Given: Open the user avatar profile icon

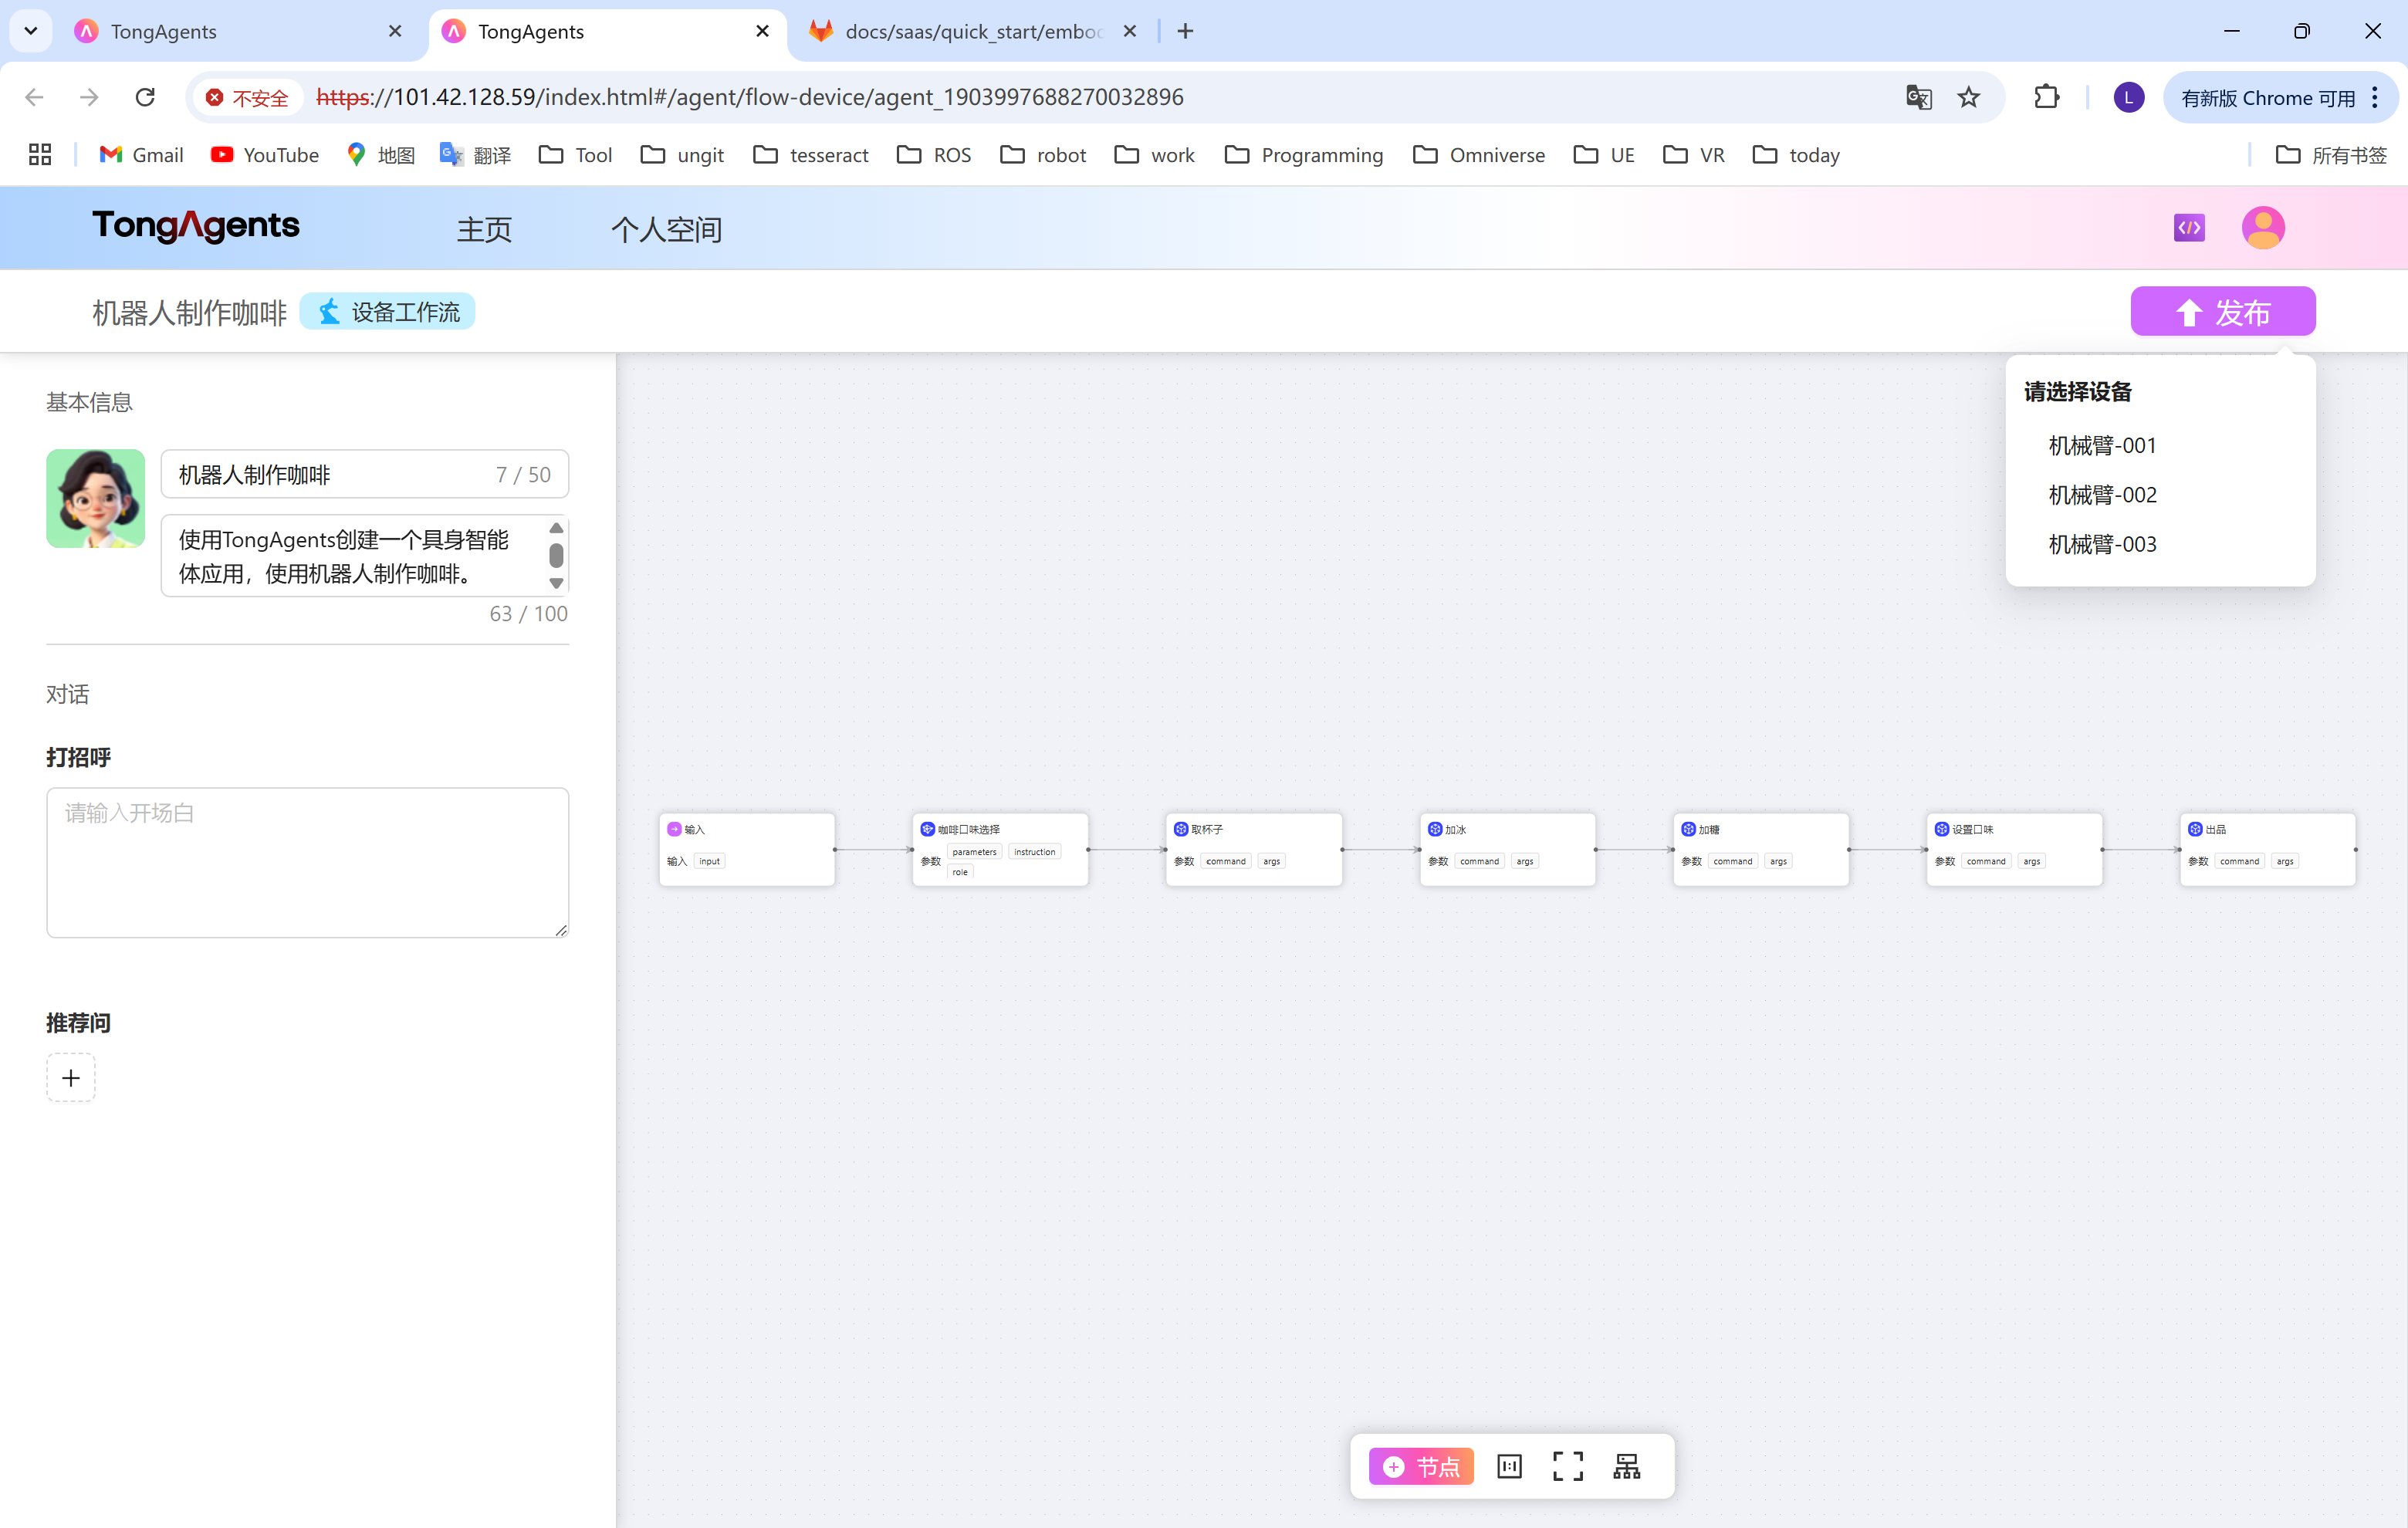Looking at the screenshot, I should click(2262, 228).
